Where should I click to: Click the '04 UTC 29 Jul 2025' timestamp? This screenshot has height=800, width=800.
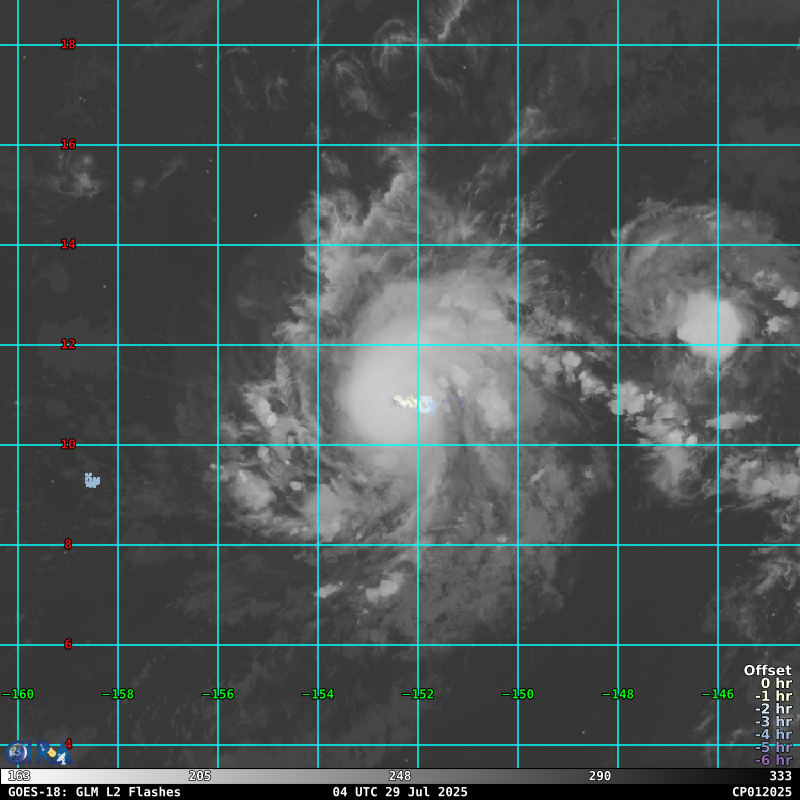[x=400, y=792]
